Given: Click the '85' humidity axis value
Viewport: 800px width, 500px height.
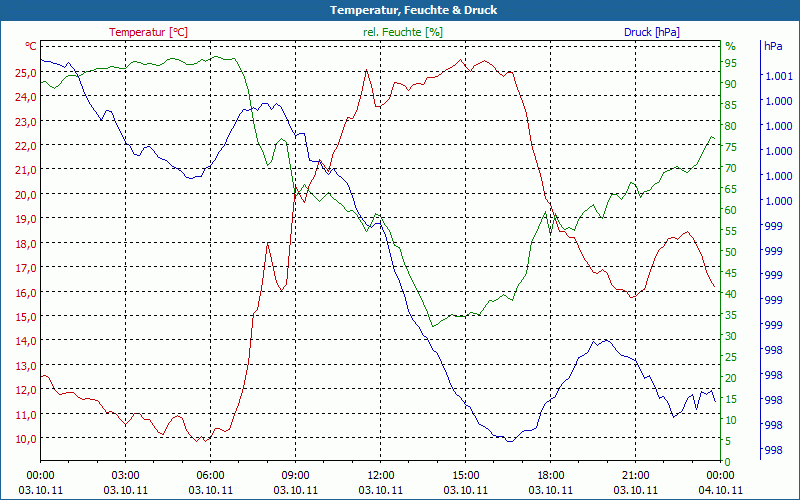Looking at the screenshot, I should pos(731,105).
